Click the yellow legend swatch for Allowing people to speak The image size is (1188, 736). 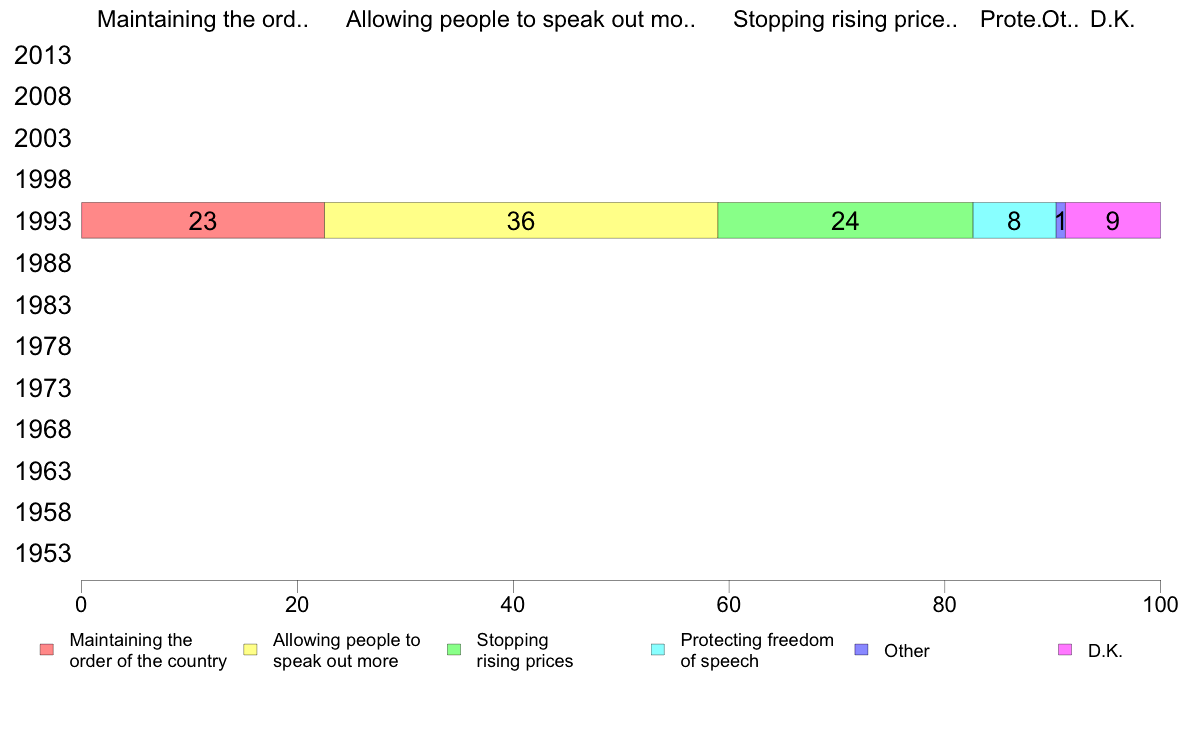point(250,650)
